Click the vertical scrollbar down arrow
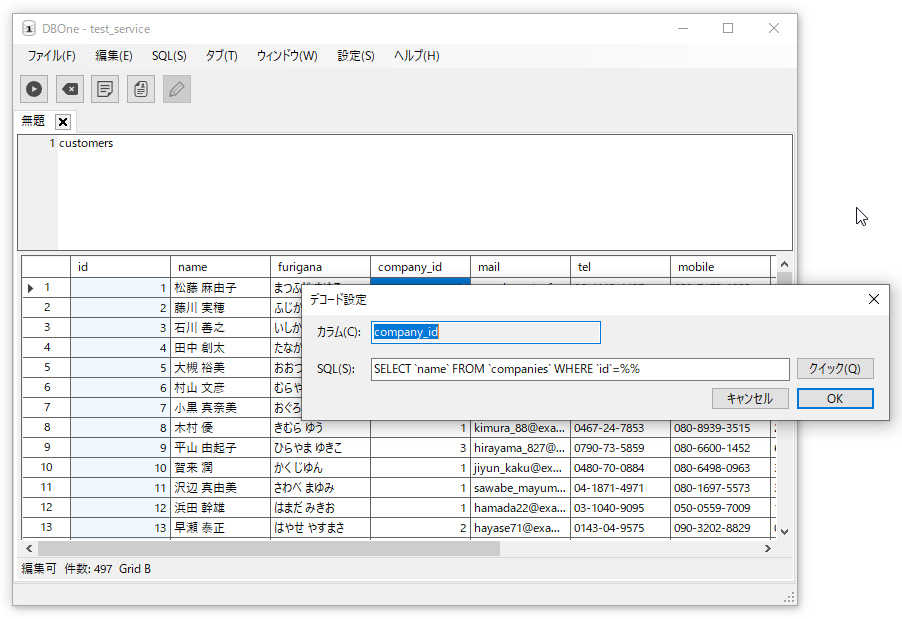 (x=784, y=531)
